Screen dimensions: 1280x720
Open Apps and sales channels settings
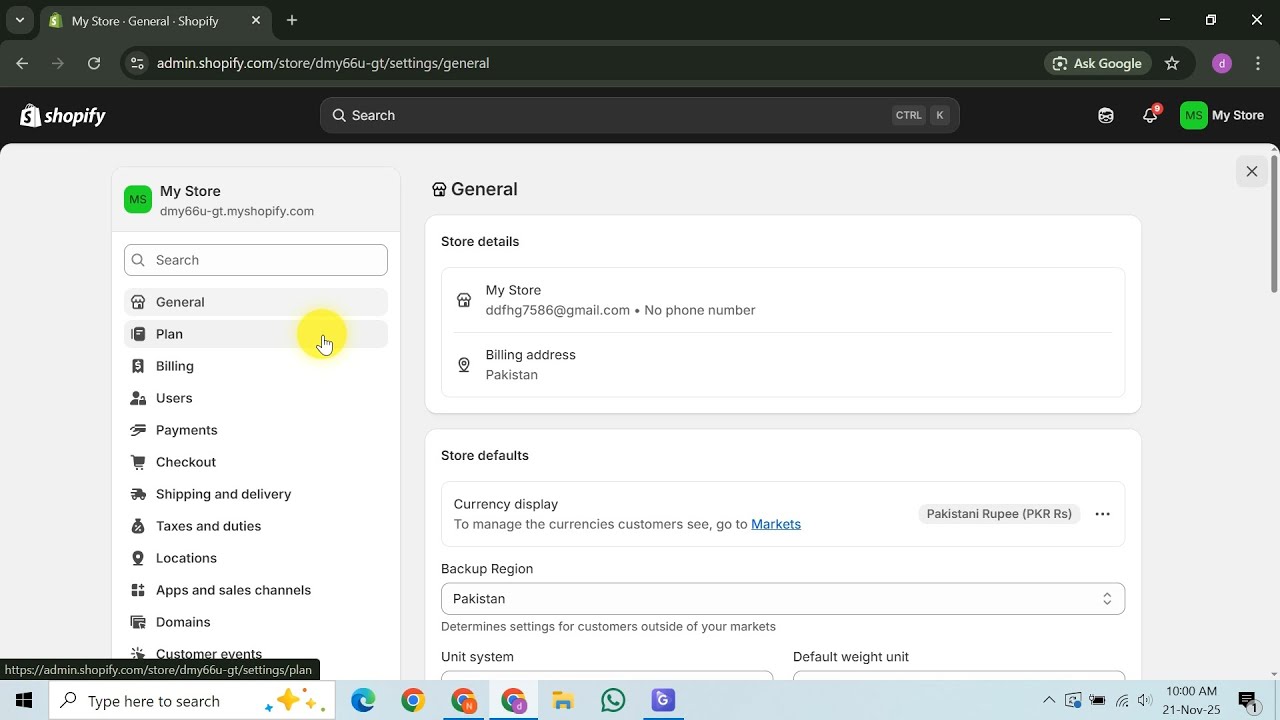256,590
